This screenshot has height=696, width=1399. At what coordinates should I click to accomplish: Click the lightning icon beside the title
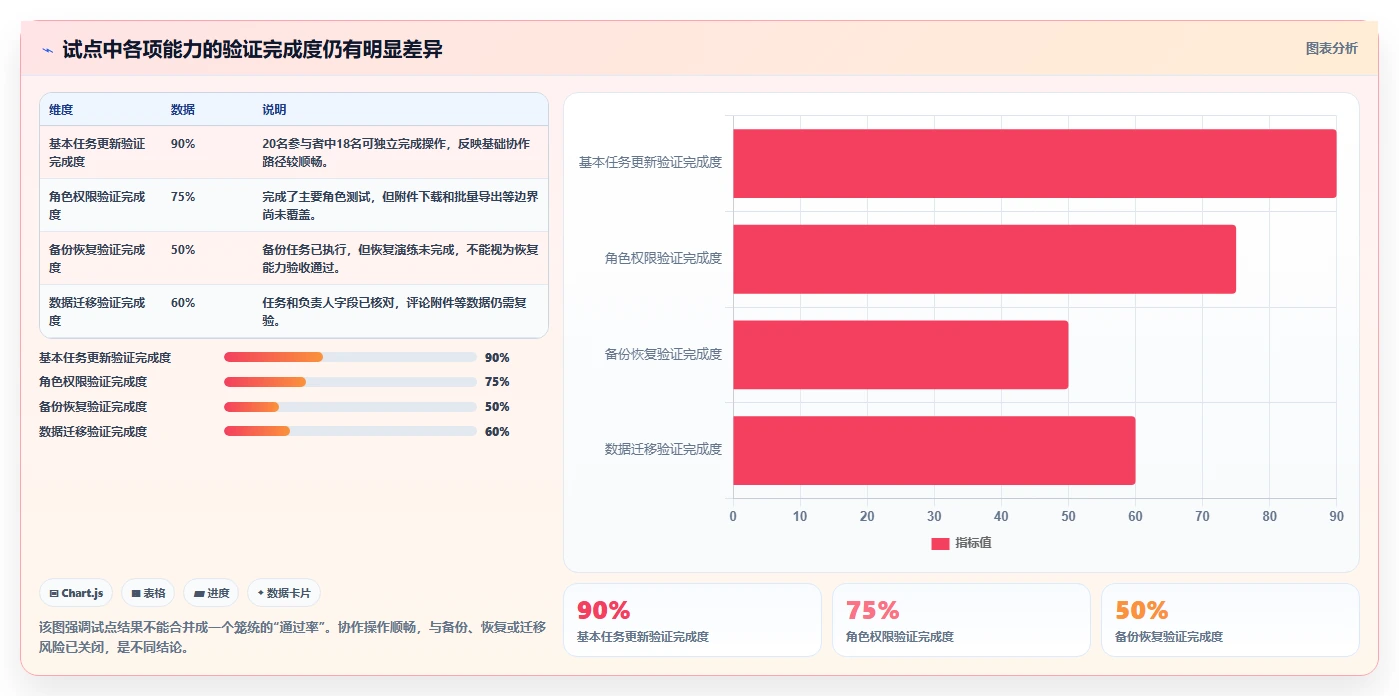(47, 50)
